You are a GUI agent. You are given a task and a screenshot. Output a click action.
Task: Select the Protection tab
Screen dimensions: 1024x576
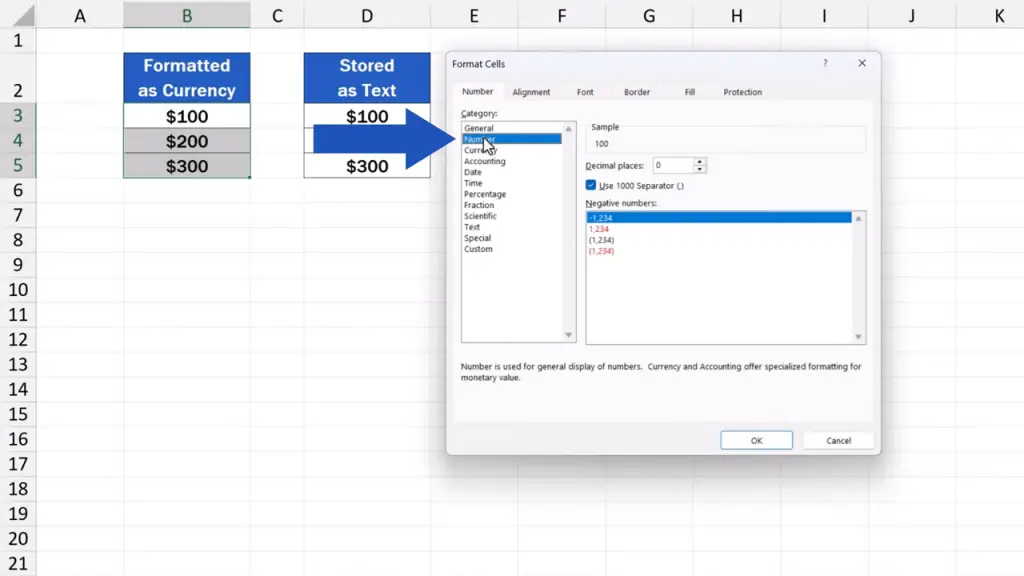click(742, 92)
